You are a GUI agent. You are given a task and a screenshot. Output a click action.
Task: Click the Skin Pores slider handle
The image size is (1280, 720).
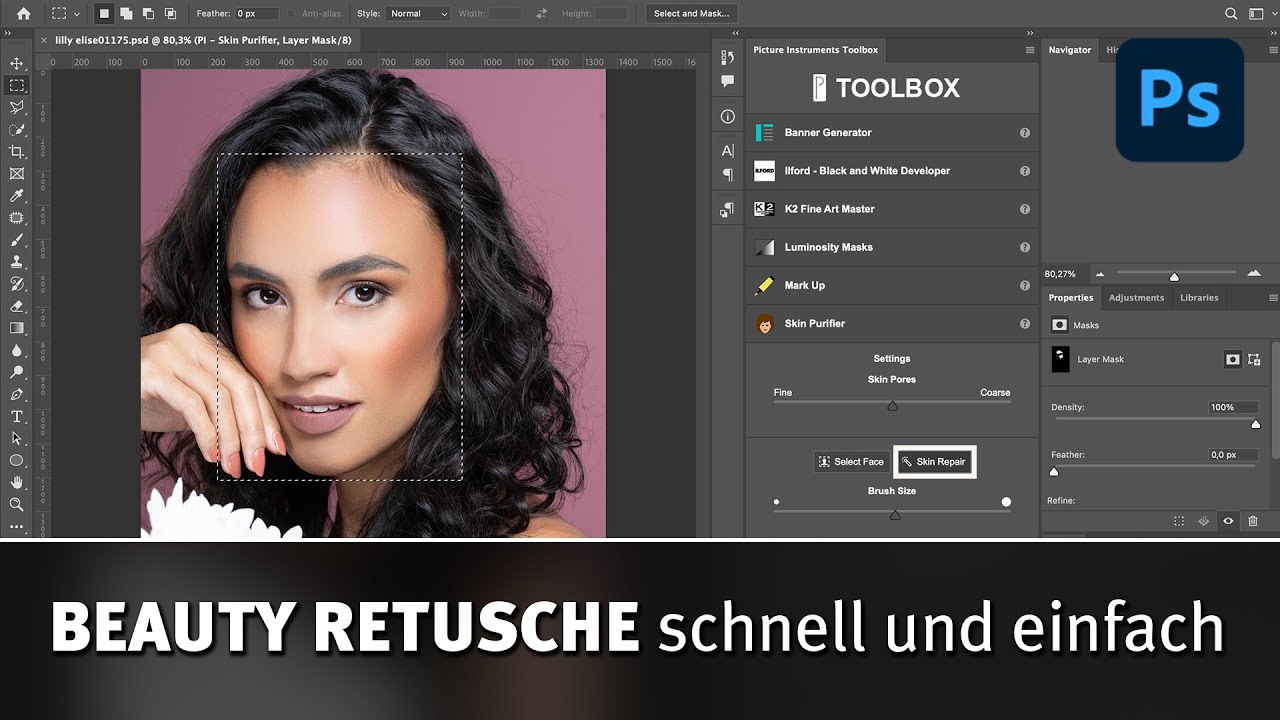893,405
